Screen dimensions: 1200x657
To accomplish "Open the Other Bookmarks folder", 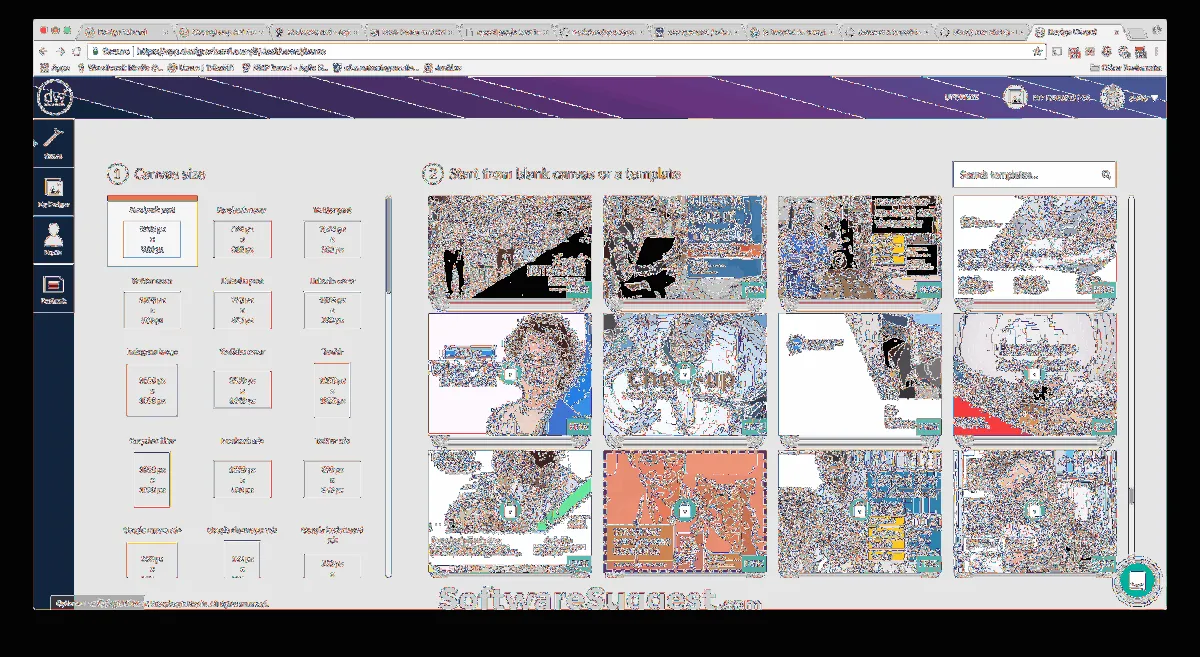I will (x=1125, y=68).
